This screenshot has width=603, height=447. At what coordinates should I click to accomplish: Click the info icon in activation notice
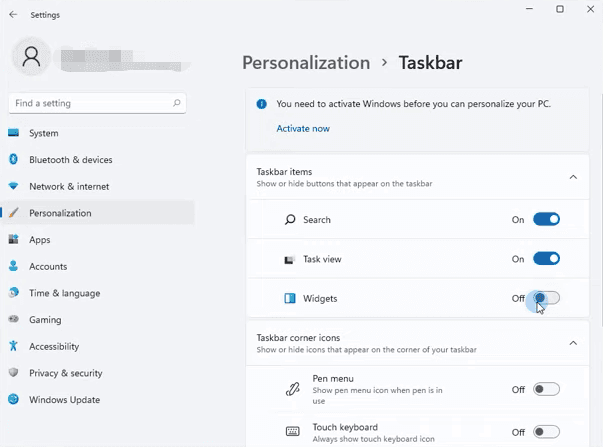[x=262, y=104]
